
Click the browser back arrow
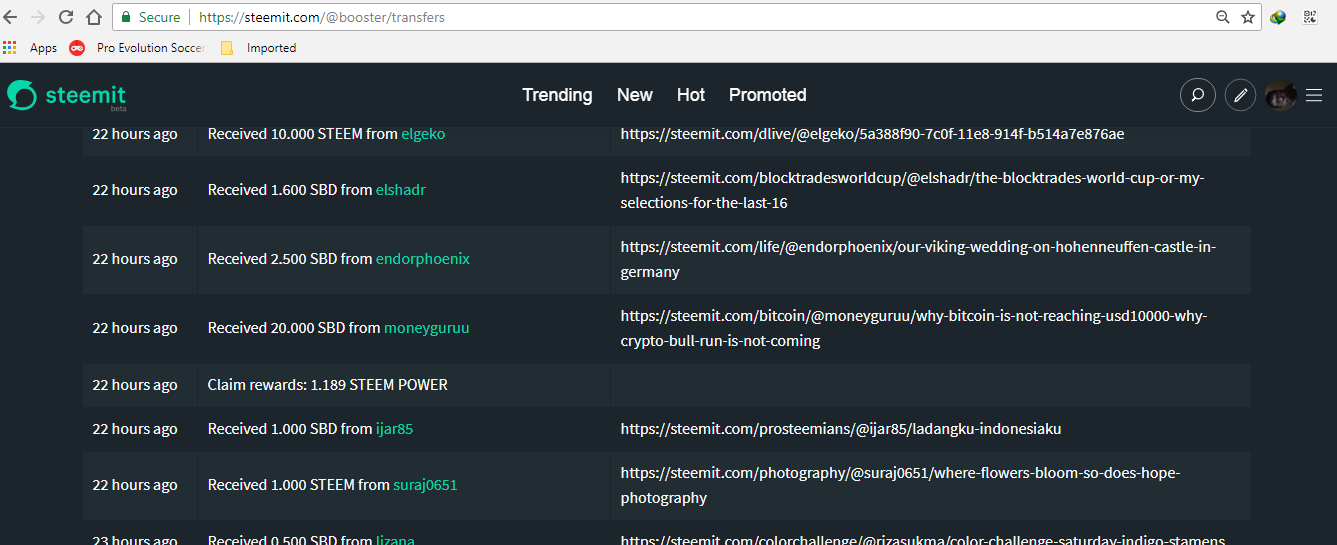11,17
